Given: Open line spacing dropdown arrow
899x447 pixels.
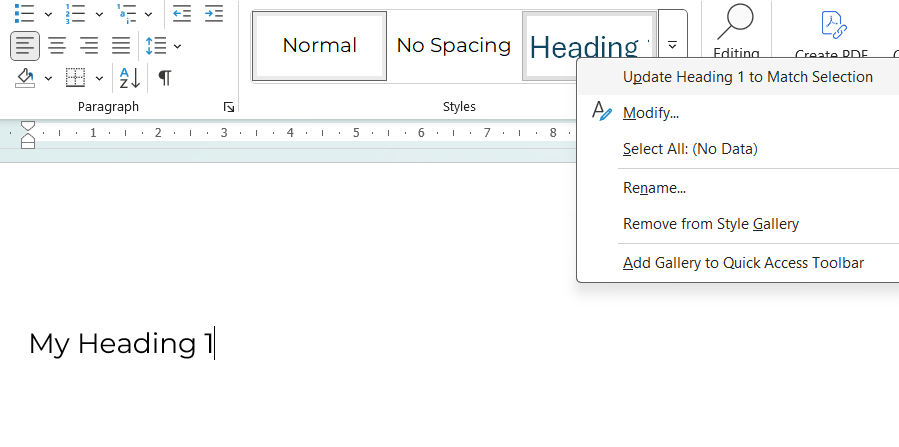Looking at the screenshot, I should coord(177,46).
